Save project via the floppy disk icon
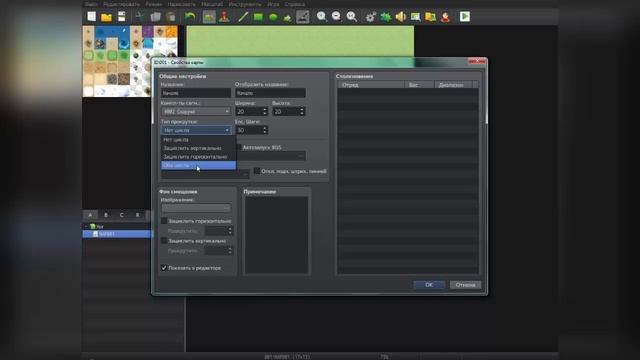Image resolution: width=640 pixels, height=360 pixels. [122, 17]
